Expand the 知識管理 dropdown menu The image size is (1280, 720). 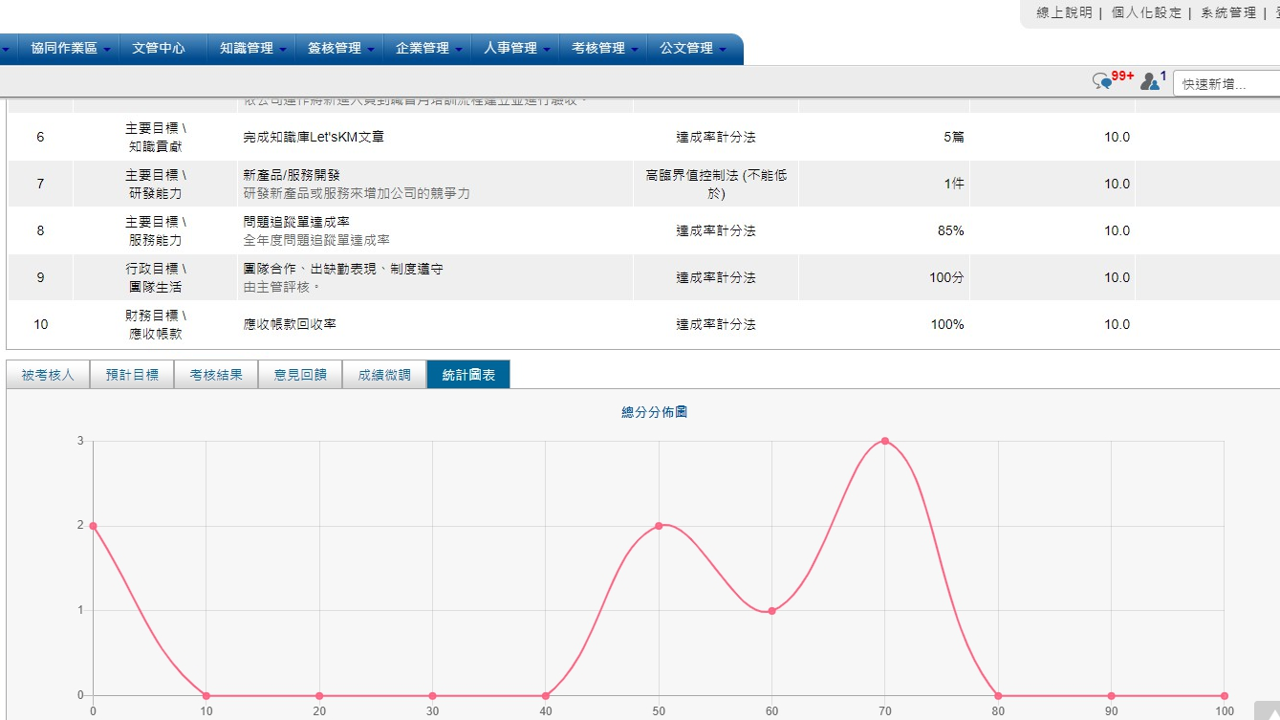pyautogui.click(x=252, y=48)
